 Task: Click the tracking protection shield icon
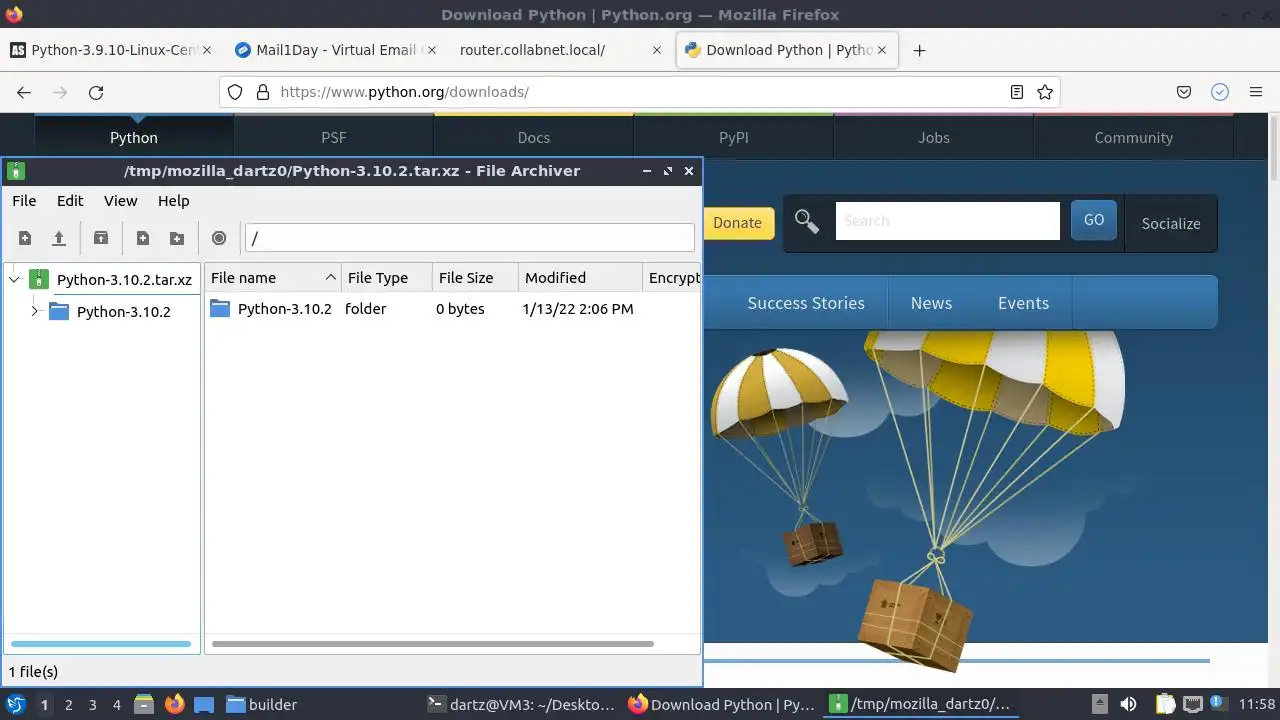pyautogui.click(x=235, y=92)
